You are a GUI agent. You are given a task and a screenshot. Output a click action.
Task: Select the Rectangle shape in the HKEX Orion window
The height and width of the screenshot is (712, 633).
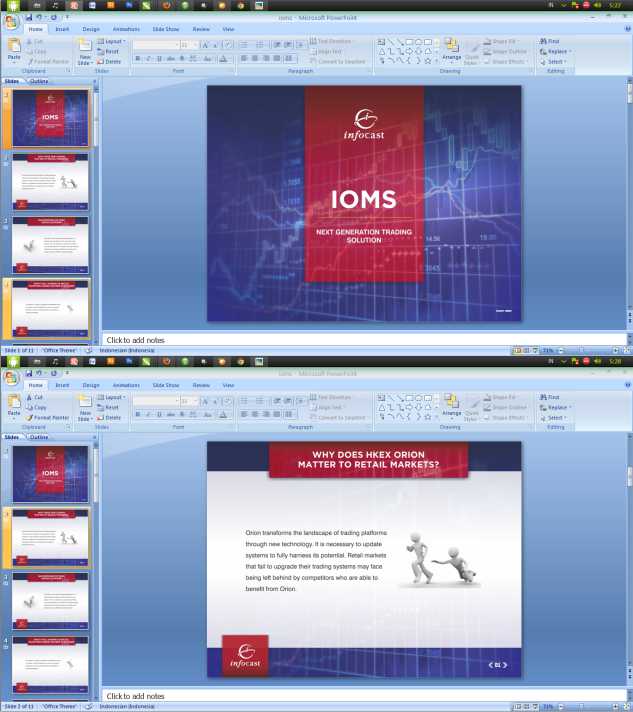[x=409, y=398]
